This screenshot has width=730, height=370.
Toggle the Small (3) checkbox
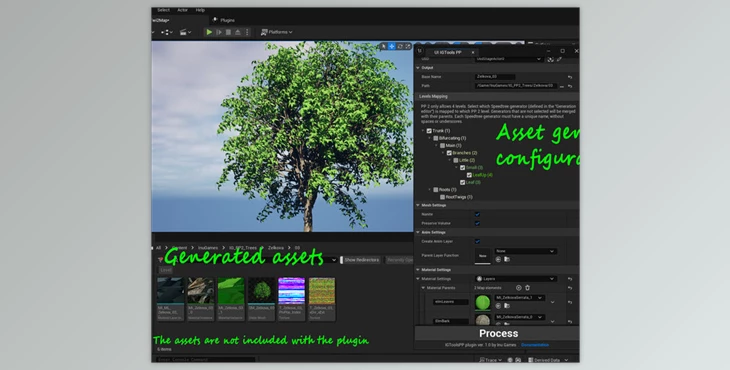pyautogui.click(x=462, y=168)
